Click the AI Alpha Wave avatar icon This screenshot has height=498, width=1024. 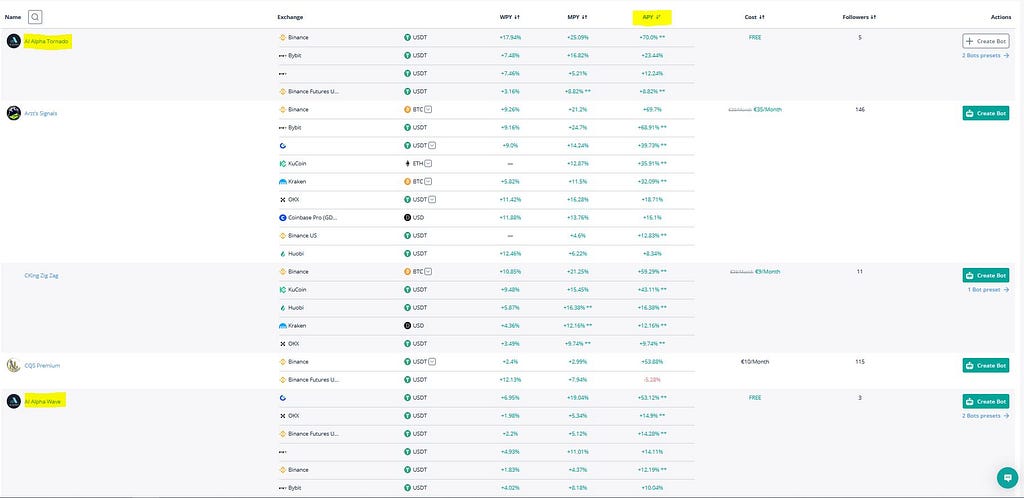coord(14,401)
